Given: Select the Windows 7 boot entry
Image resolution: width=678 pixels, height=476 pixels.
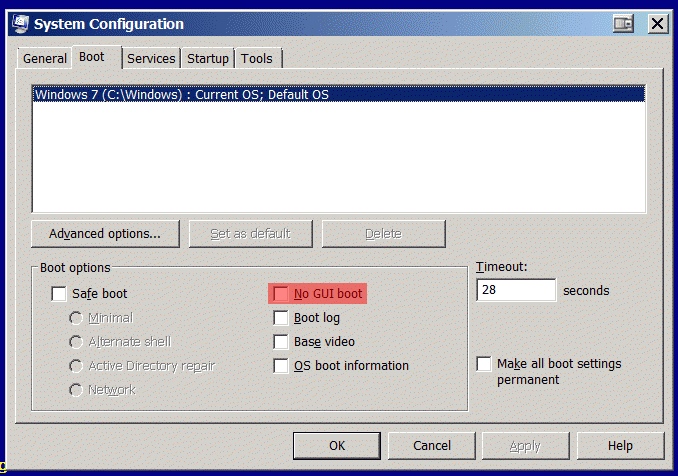Looking at the screenshot, I should 339,94.
